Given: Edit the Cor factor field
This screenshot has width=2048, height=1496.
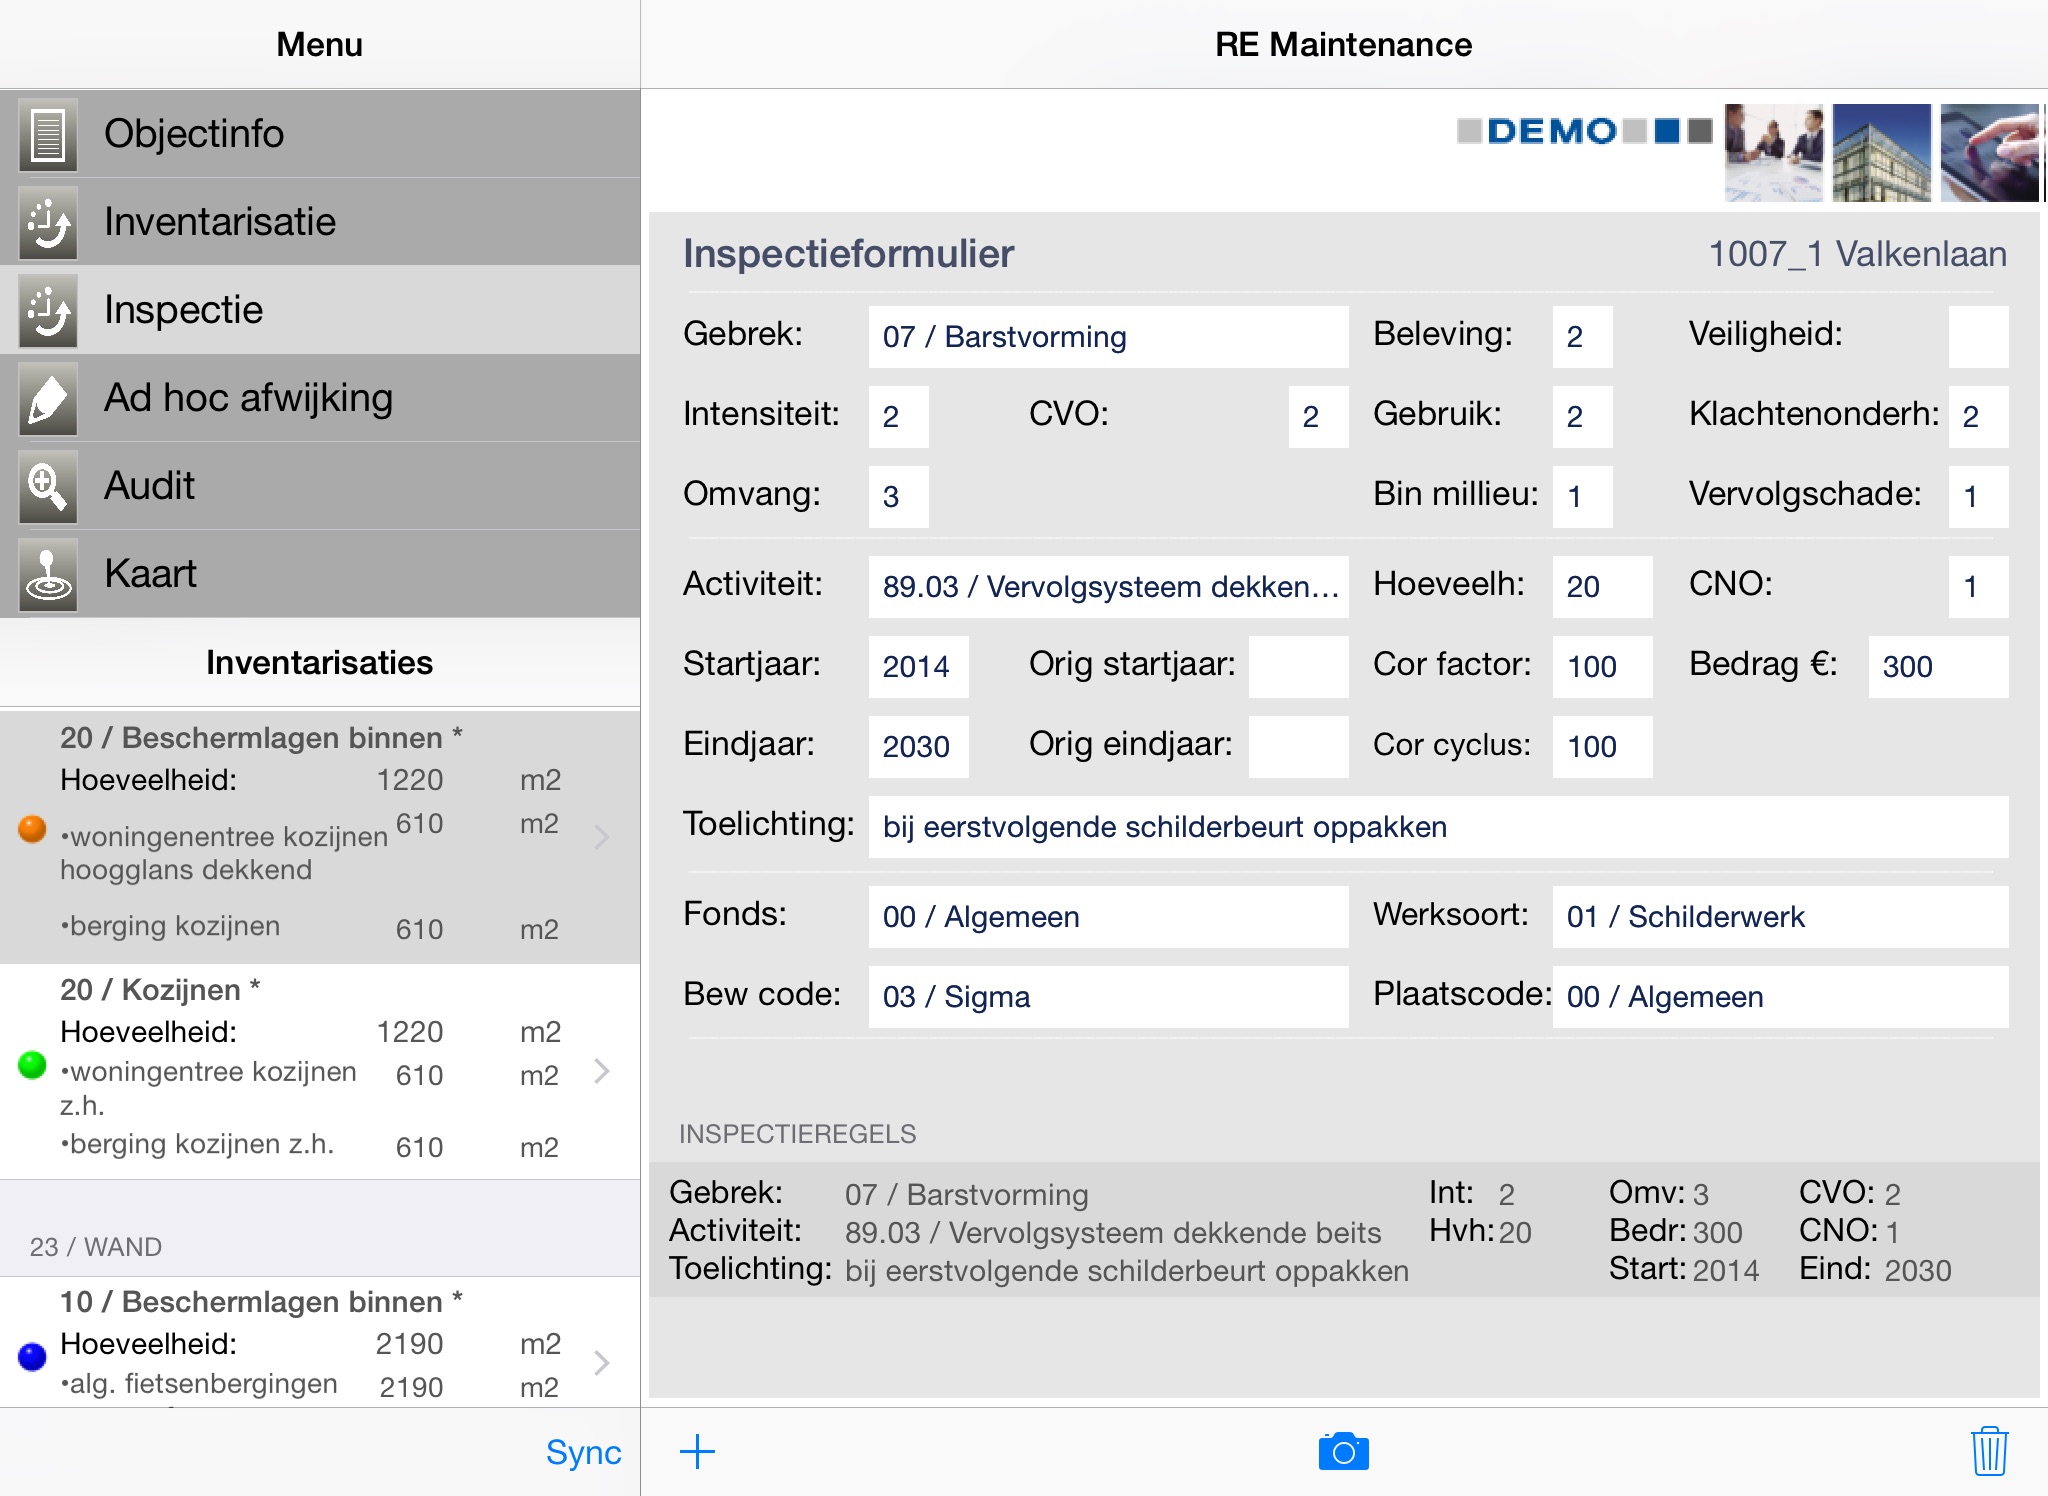Looking at the screenshot, I should tap(1602, 667).
